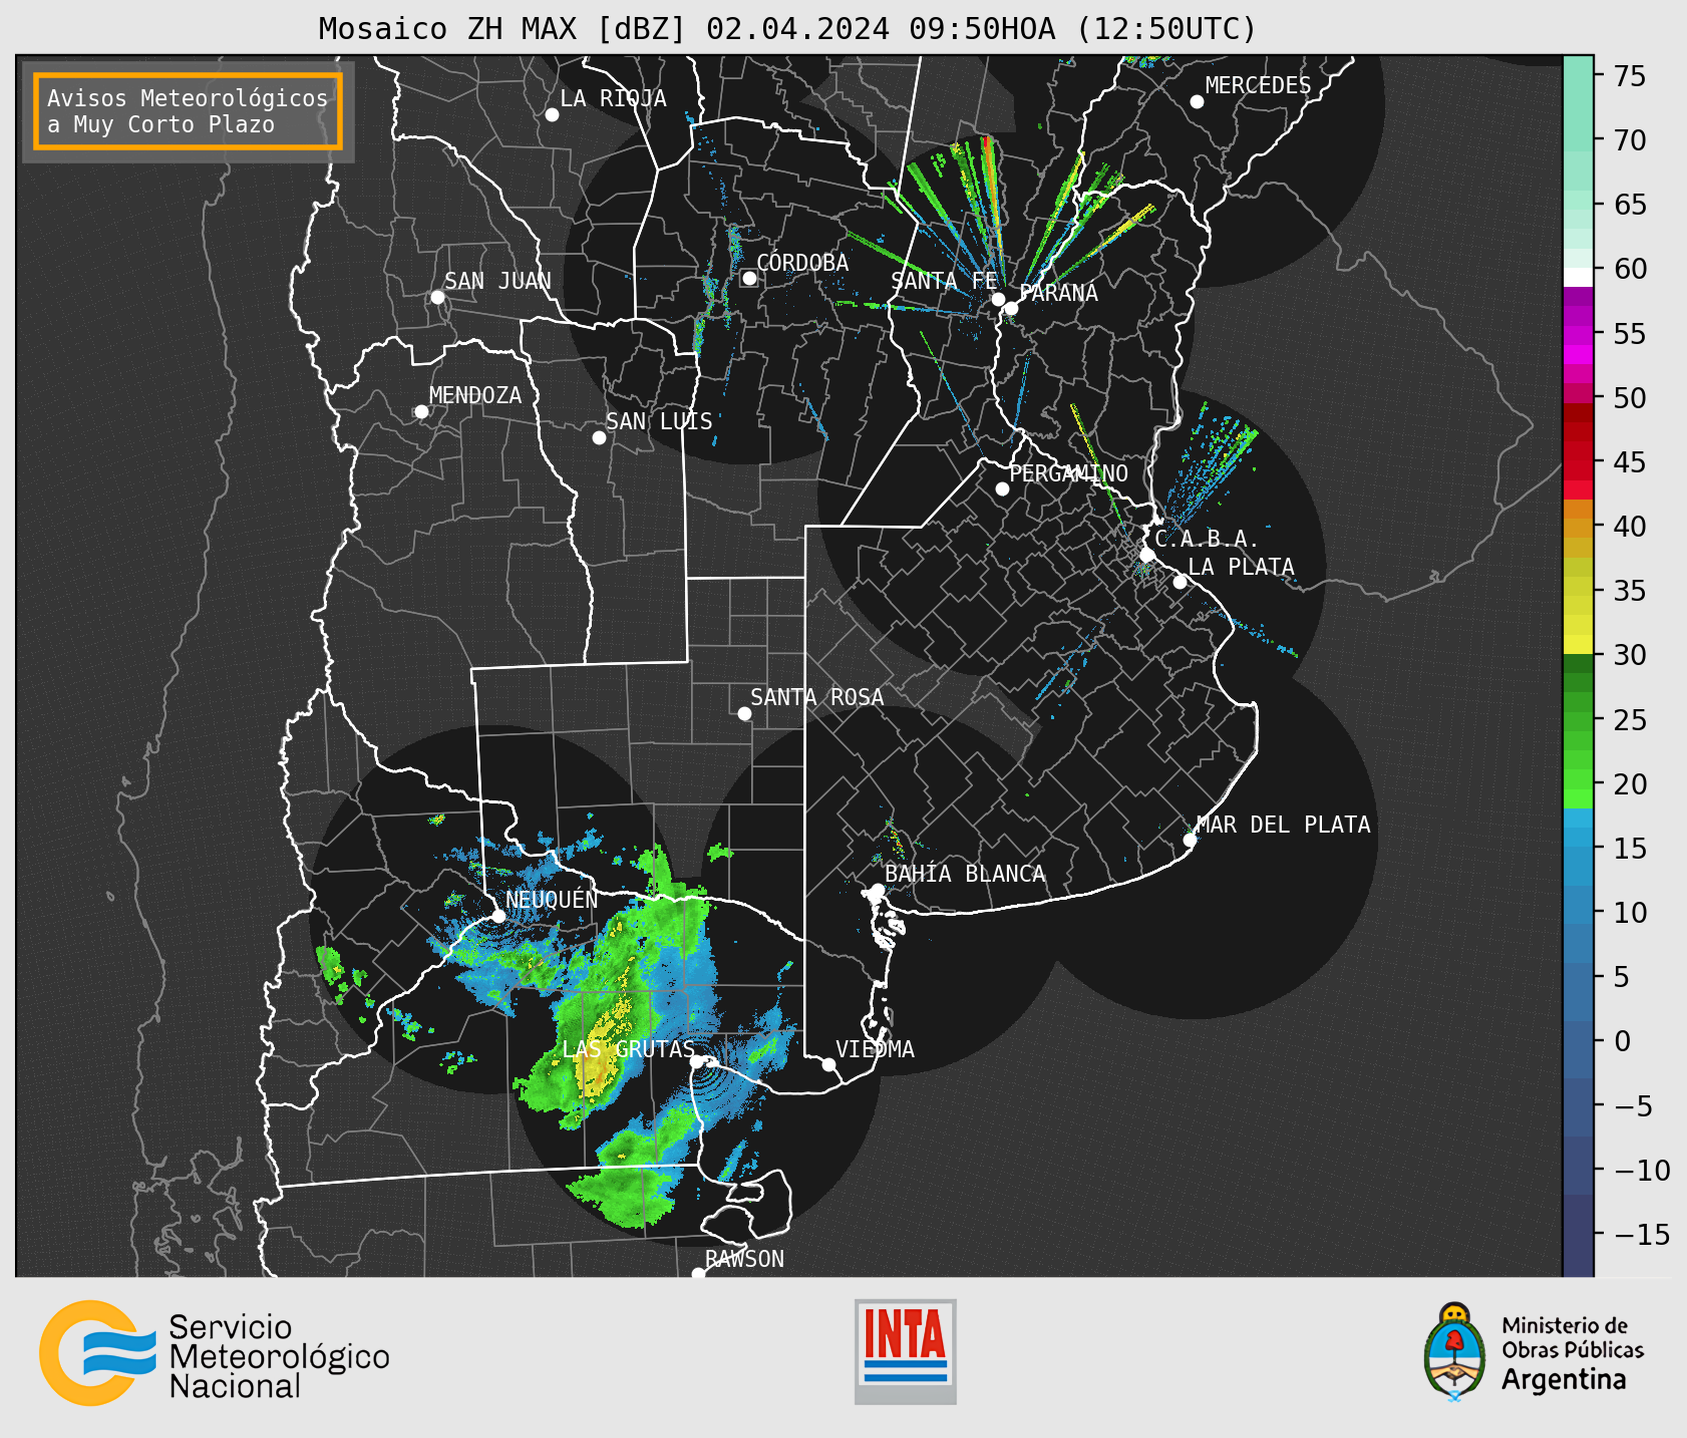The width and height of the screenshot is (1687, 1438).
Task: Click the Bahía Blanca city dot
Action: click(x=877, y=890)
